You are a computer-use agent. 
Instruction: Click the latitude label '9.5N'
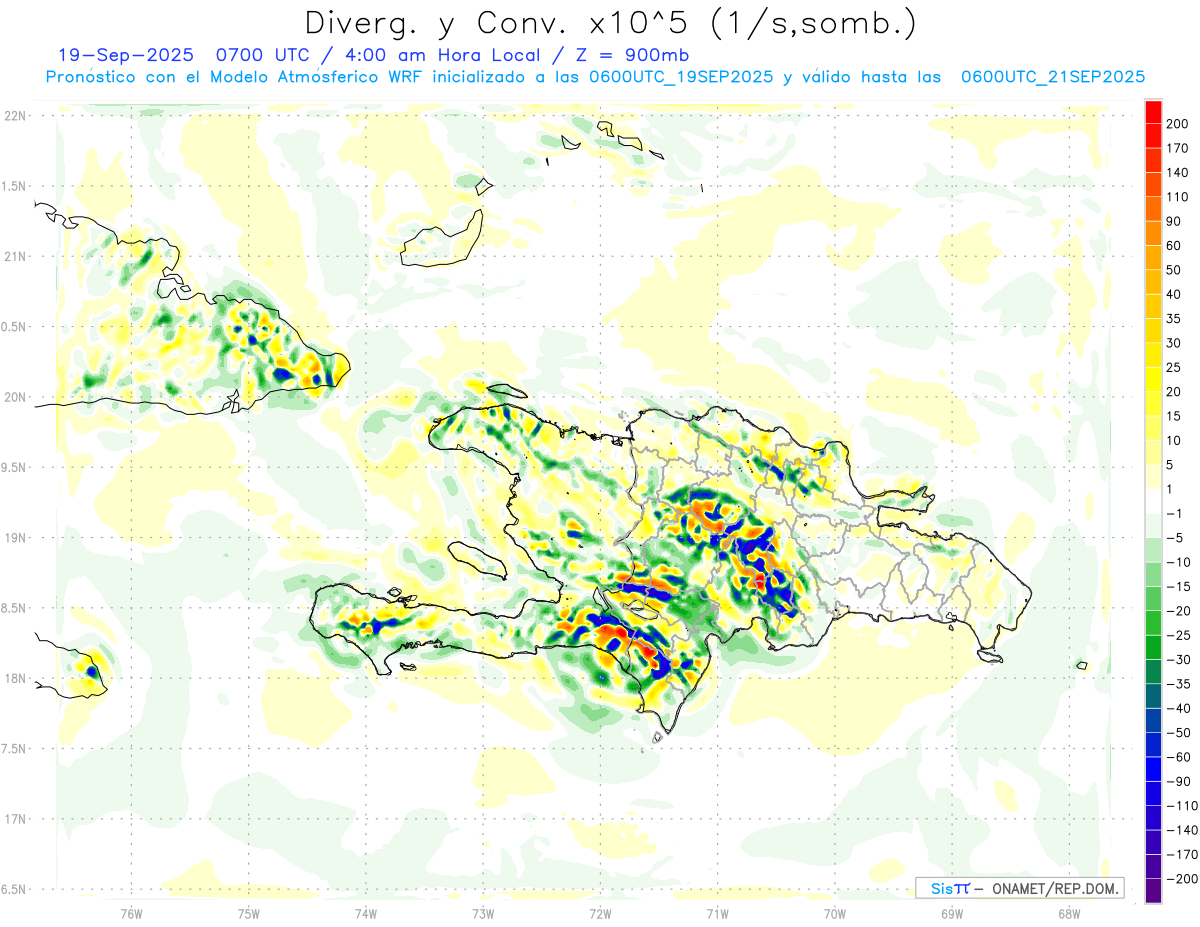tap(14, 468)
